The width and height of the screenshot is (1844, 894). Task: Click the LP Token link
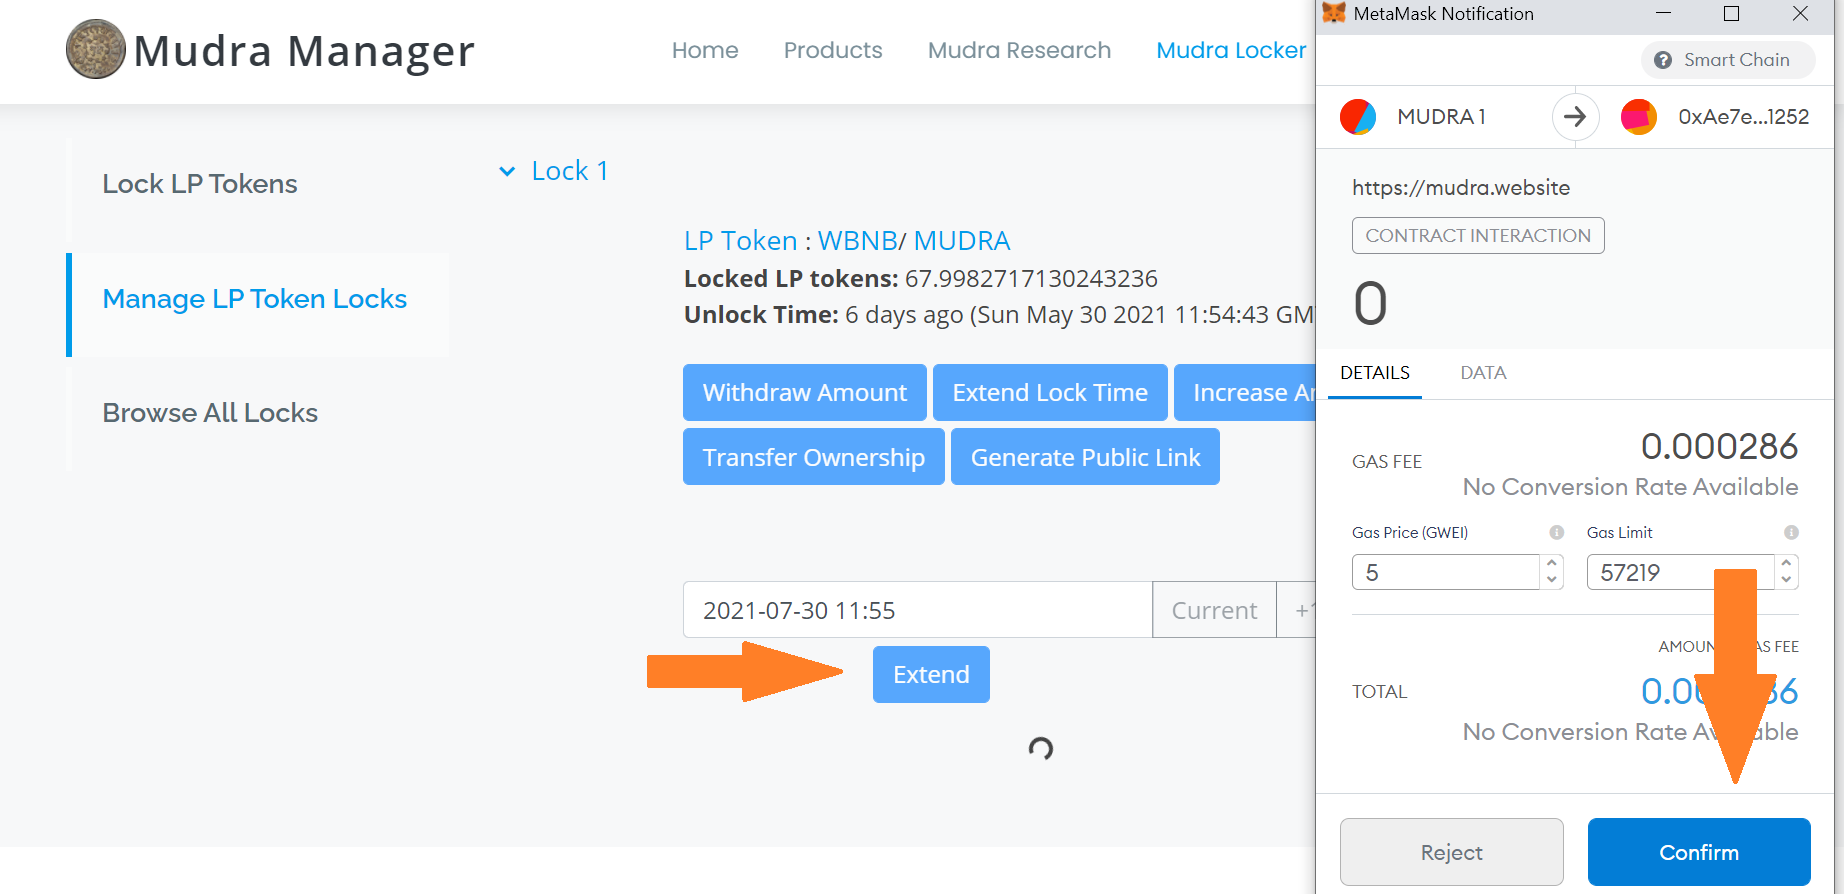click(x=740, y=241)
